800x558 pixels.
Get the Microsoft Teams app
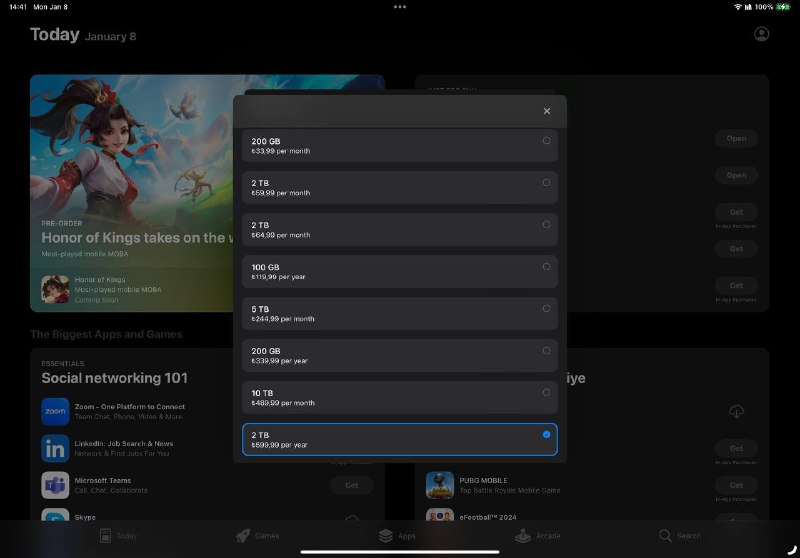point(352,485)
